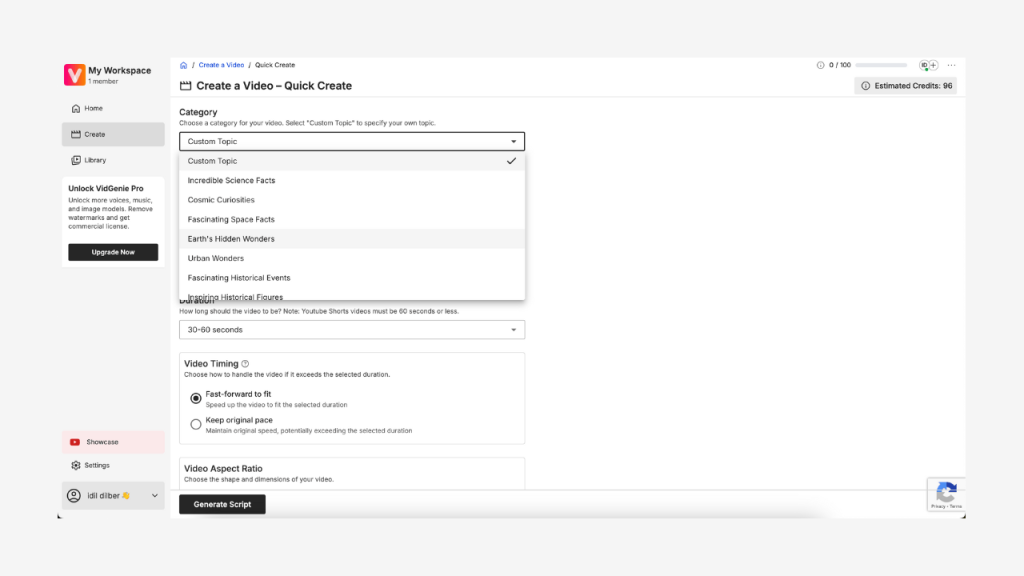Open the Create section
The height and width of the screenshot is (576, 1024).
113,135
